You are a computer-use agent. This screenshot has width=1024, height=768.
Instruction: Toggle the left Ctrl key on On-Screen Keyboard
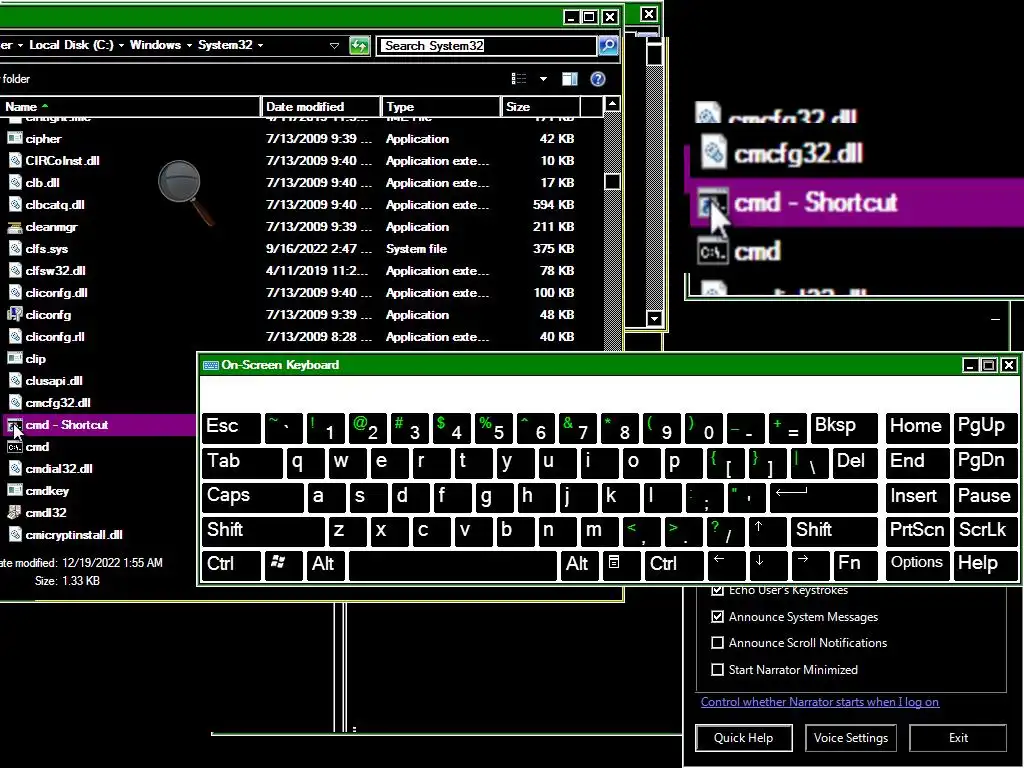pyautogui.click(x=232, y=564)
